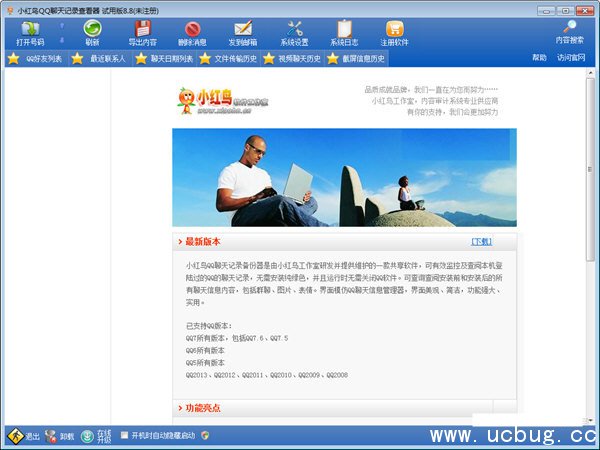Click the app icon in the title bar
600x450 pixels.
[10, 11]
